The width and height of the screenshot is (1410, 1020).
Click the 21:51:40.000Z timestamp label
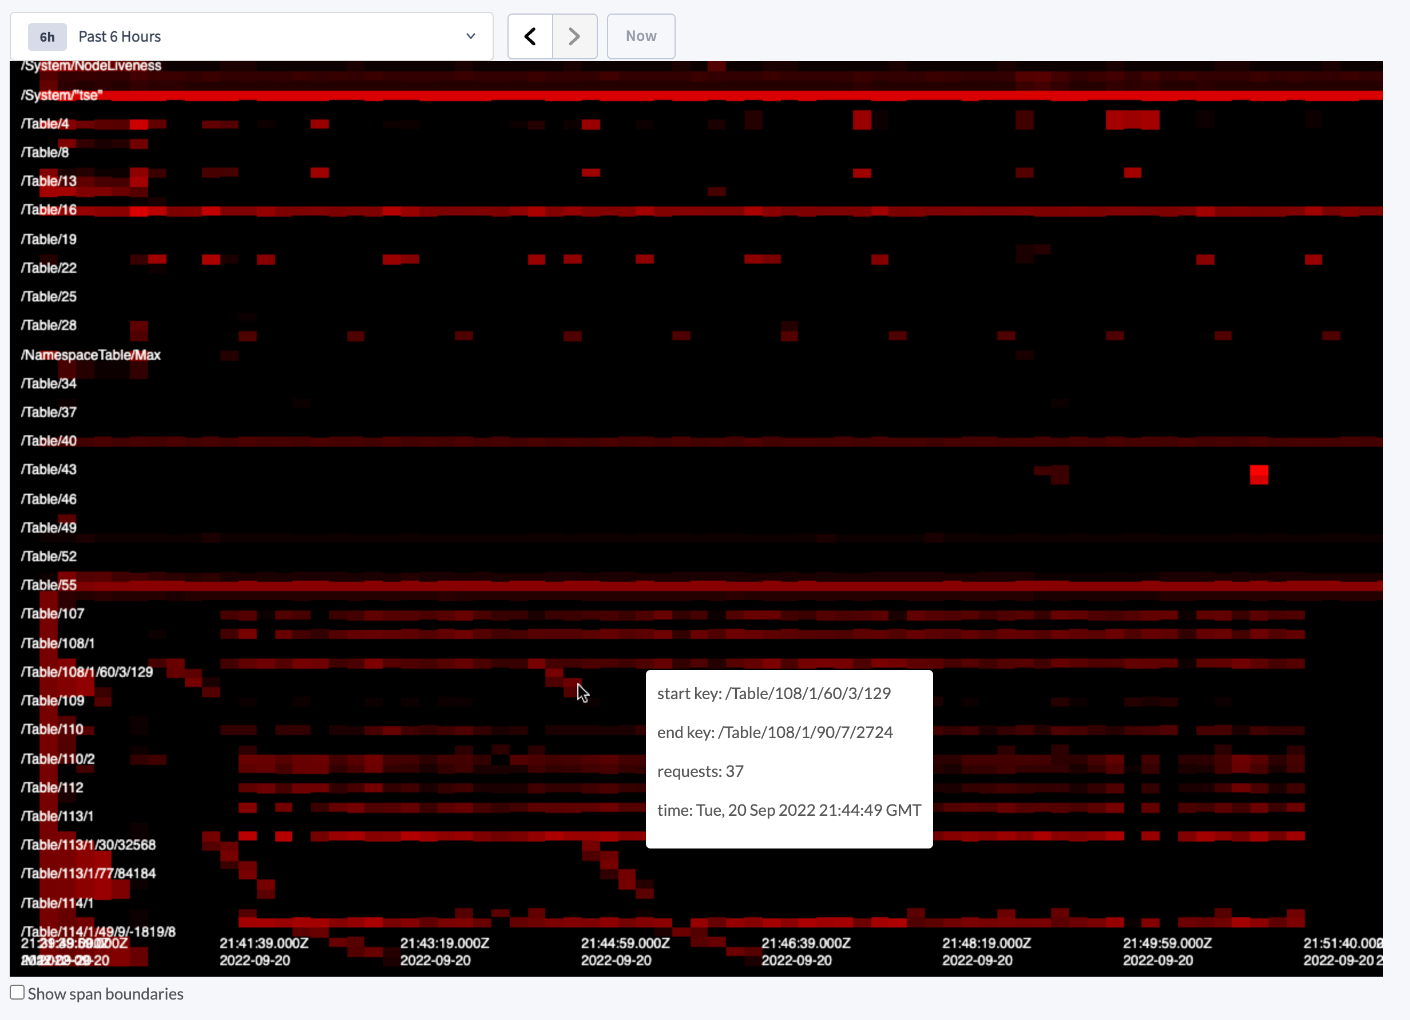coord(1345,942)
